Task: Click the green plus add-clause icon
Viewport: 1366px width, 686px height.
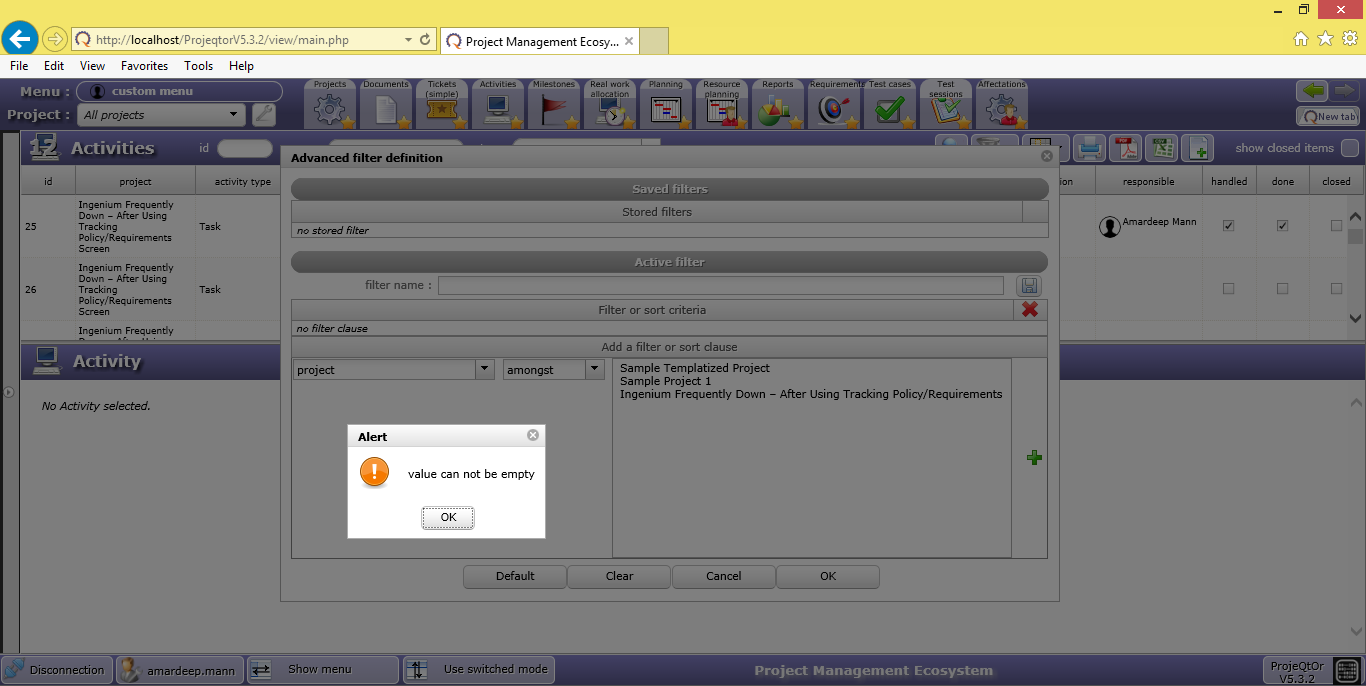Action: [x=1034, y=457]
